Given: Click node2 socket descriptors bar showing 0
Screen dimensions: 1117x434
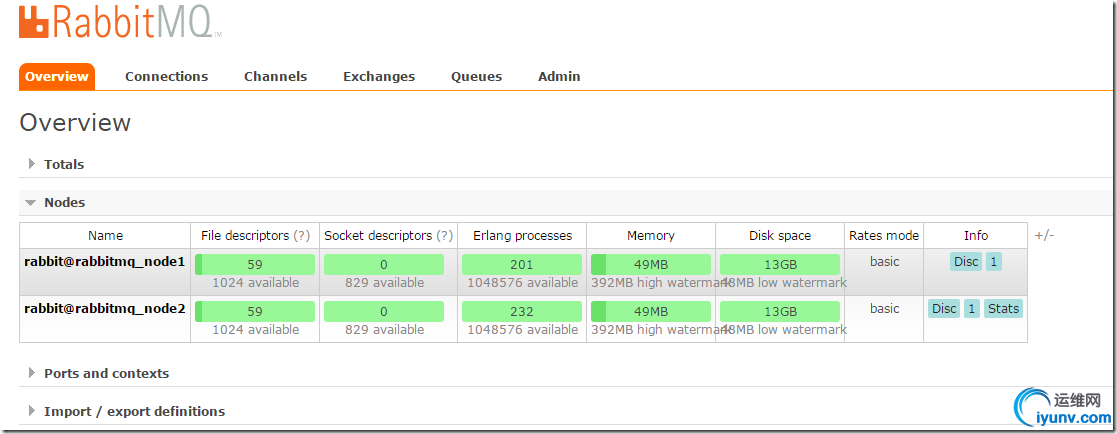Looking at the screenshot, I should pyautogui.click(x=384, y=311).
